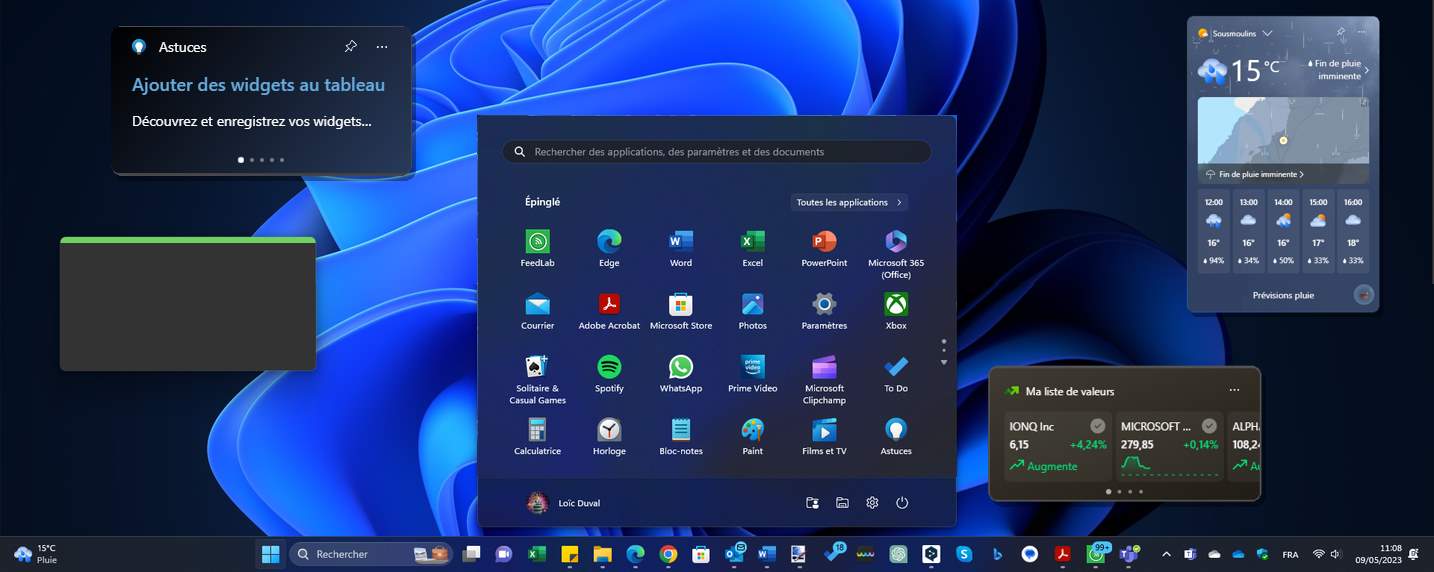Screen dimensions: 1434x572
Task: Open Google Chrome from the taskbar
Action: click(668, 554)
